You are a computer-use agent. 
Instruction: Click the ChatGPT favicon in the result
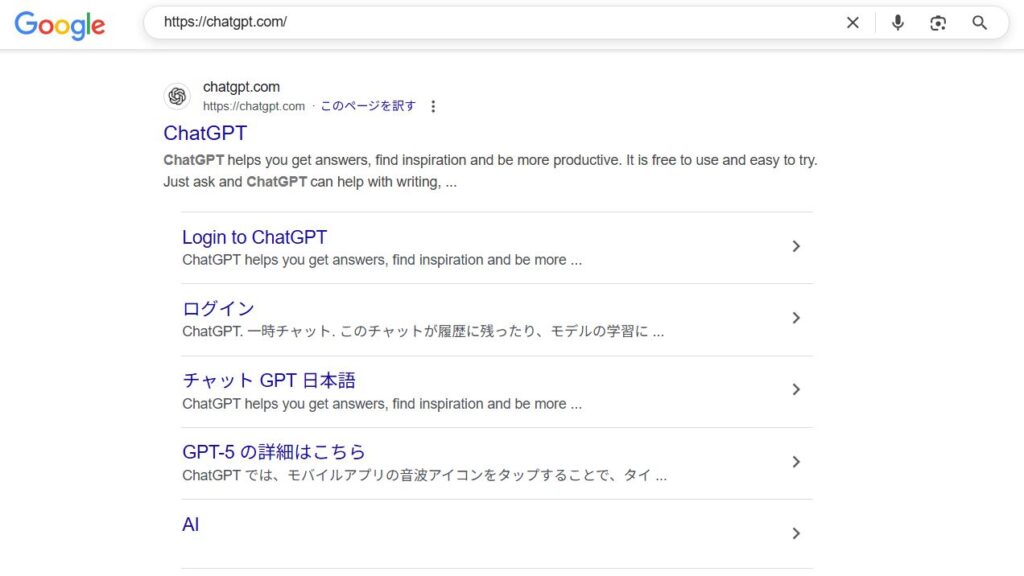pos(177,96)
